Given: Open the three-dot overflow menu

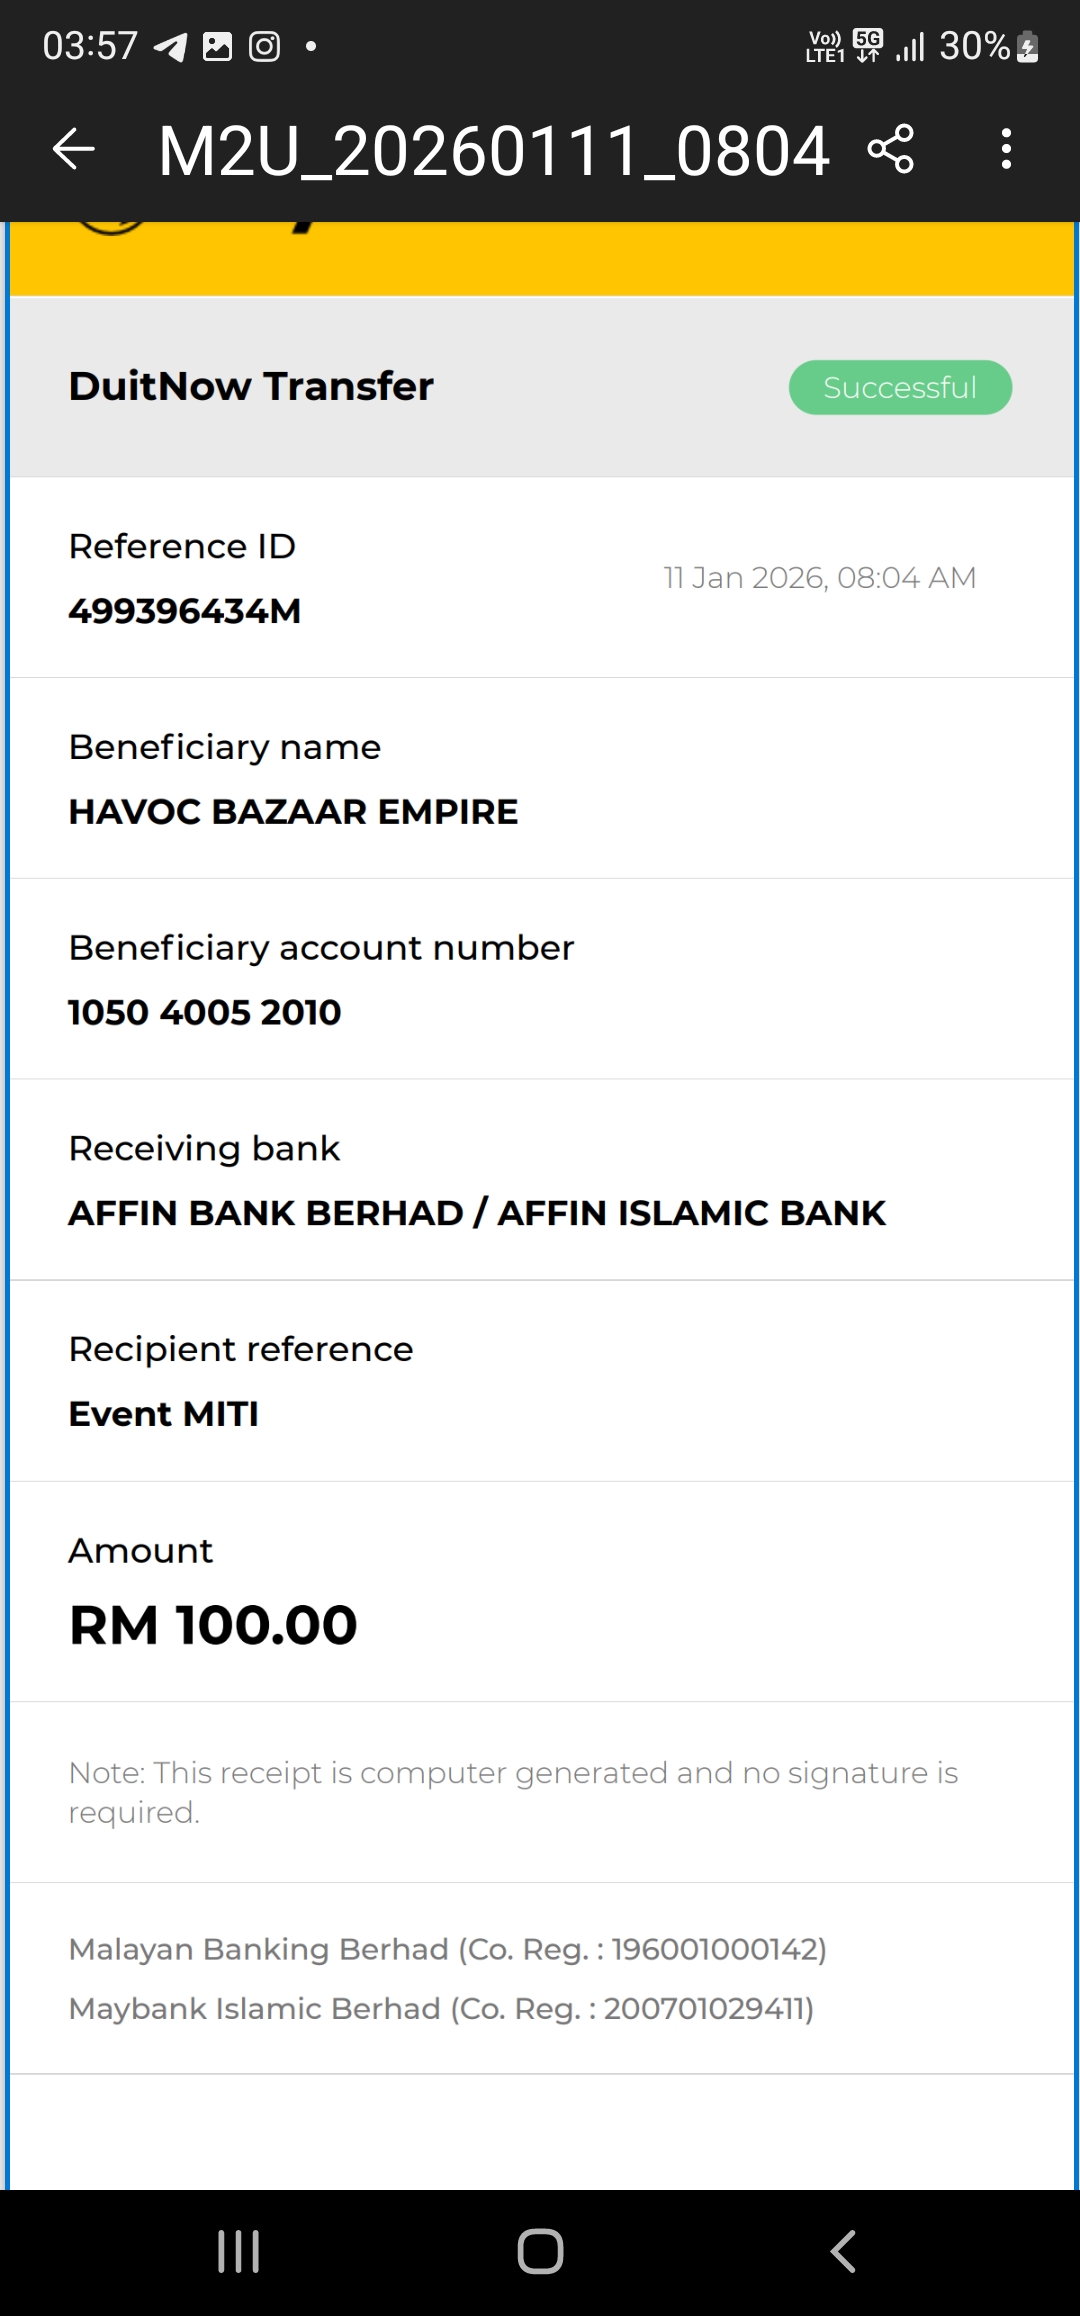Looking at the screenshot, I should pyautogui.click(x=1006, y=150).
